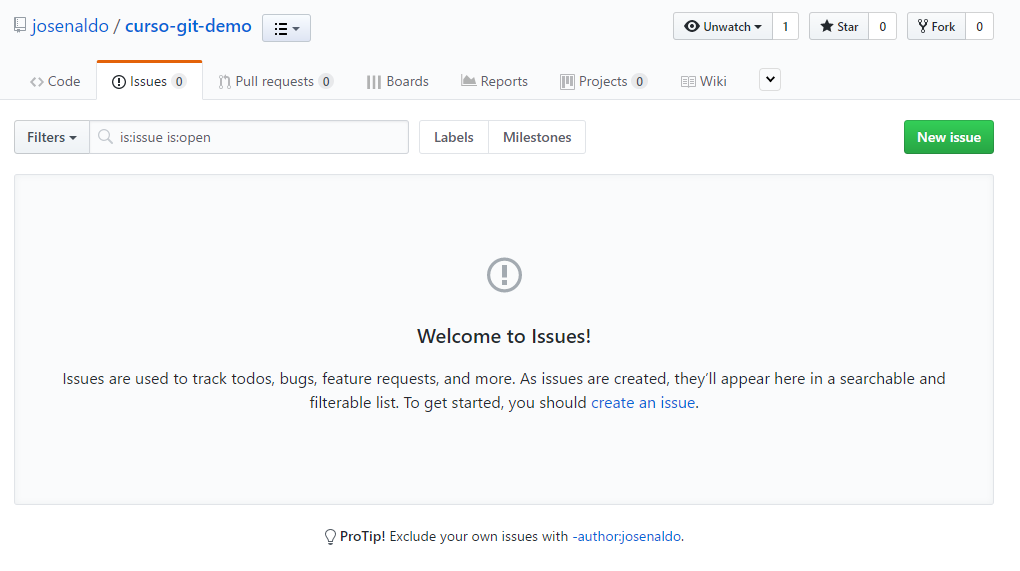Follow the "create an issue" link

643,403
